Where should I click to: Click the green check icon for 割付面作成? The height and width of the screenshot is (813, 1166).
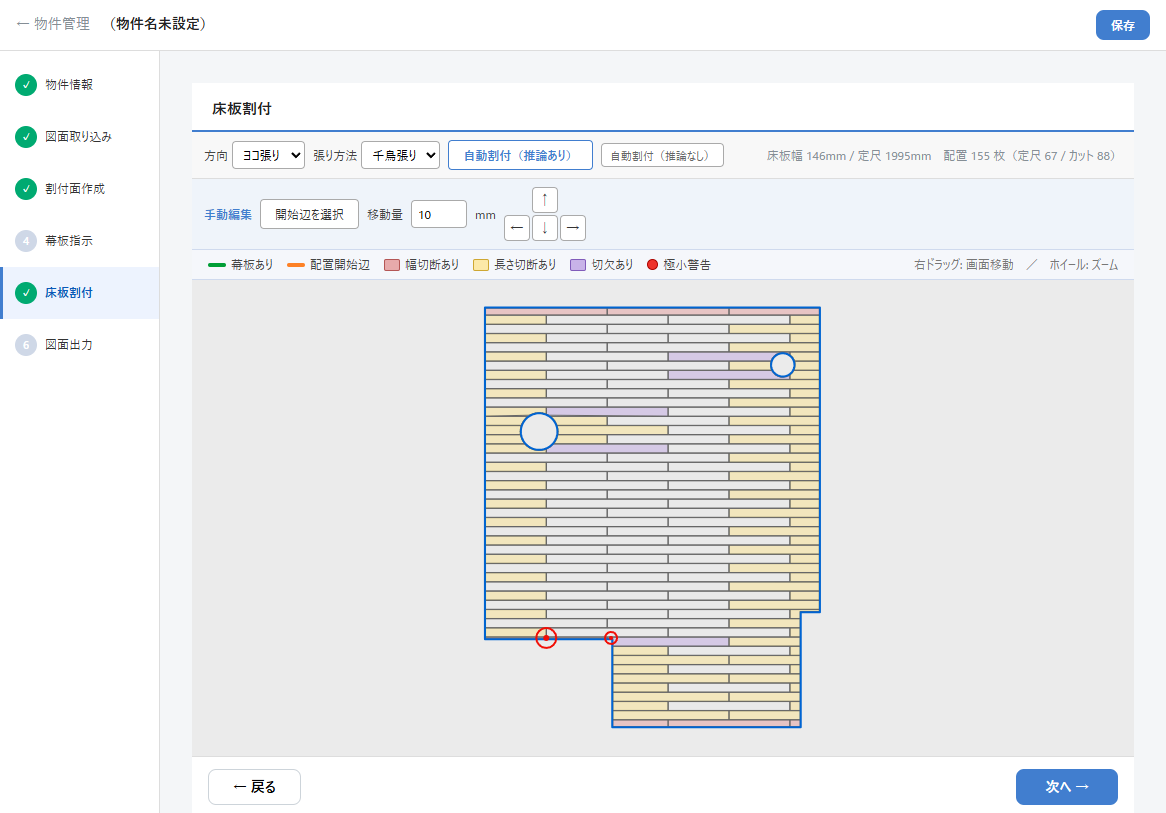click(26, 189)
